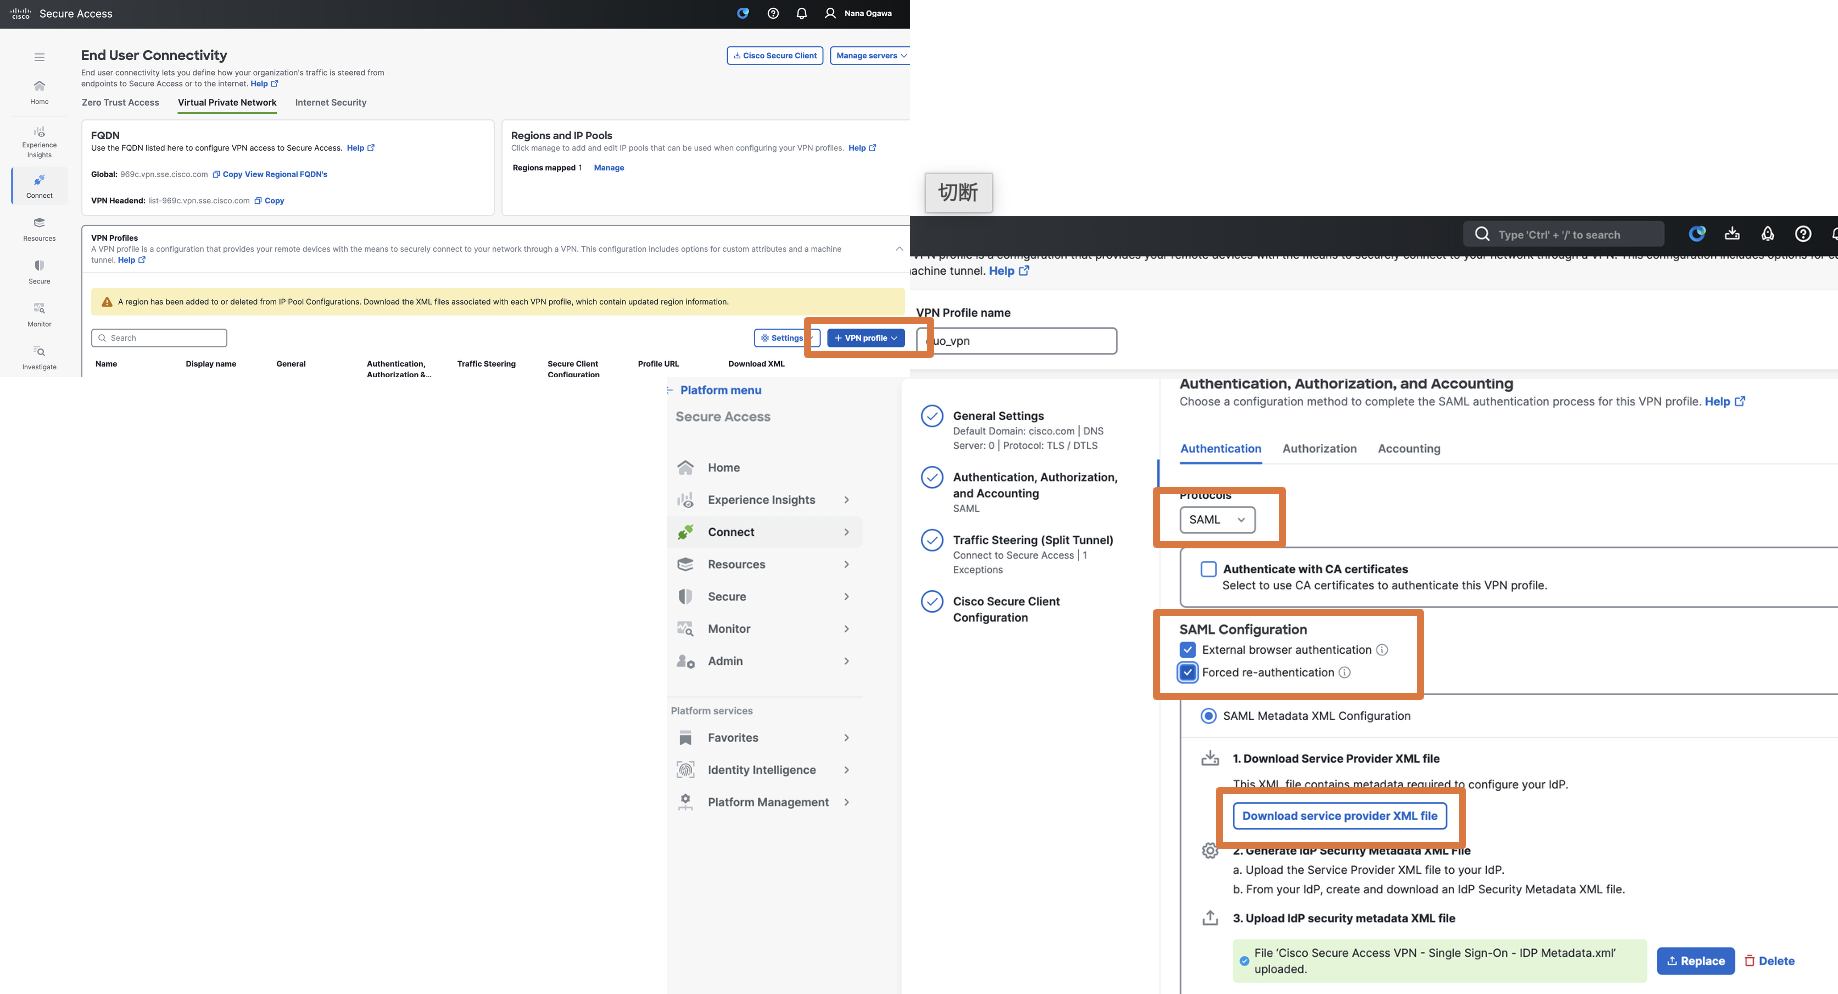Copy the VPN Headend address
The image size is (1838, 994).
pyautogui.click(x=269, y=201)
